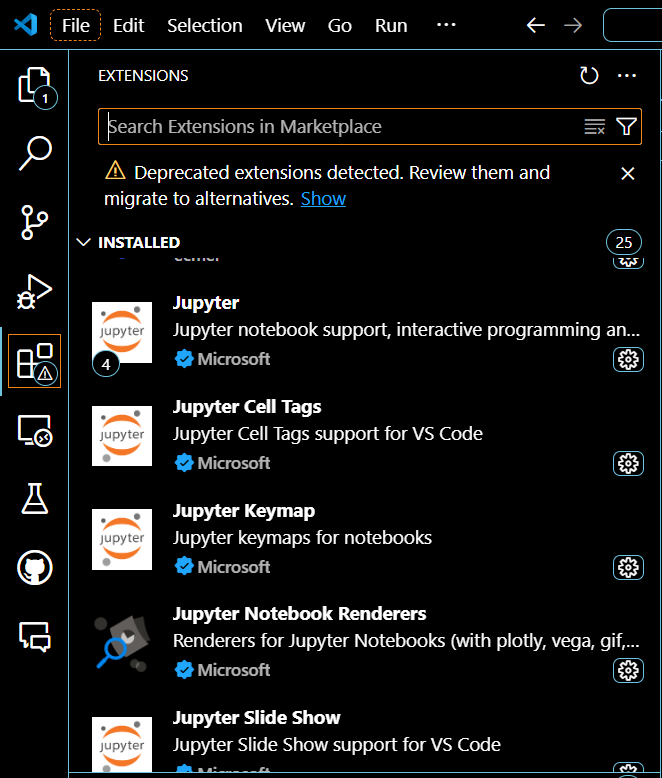Screen dimensions: 662x778
Task: Open the filter extensions menu
Action: click(x=626, y=127)
